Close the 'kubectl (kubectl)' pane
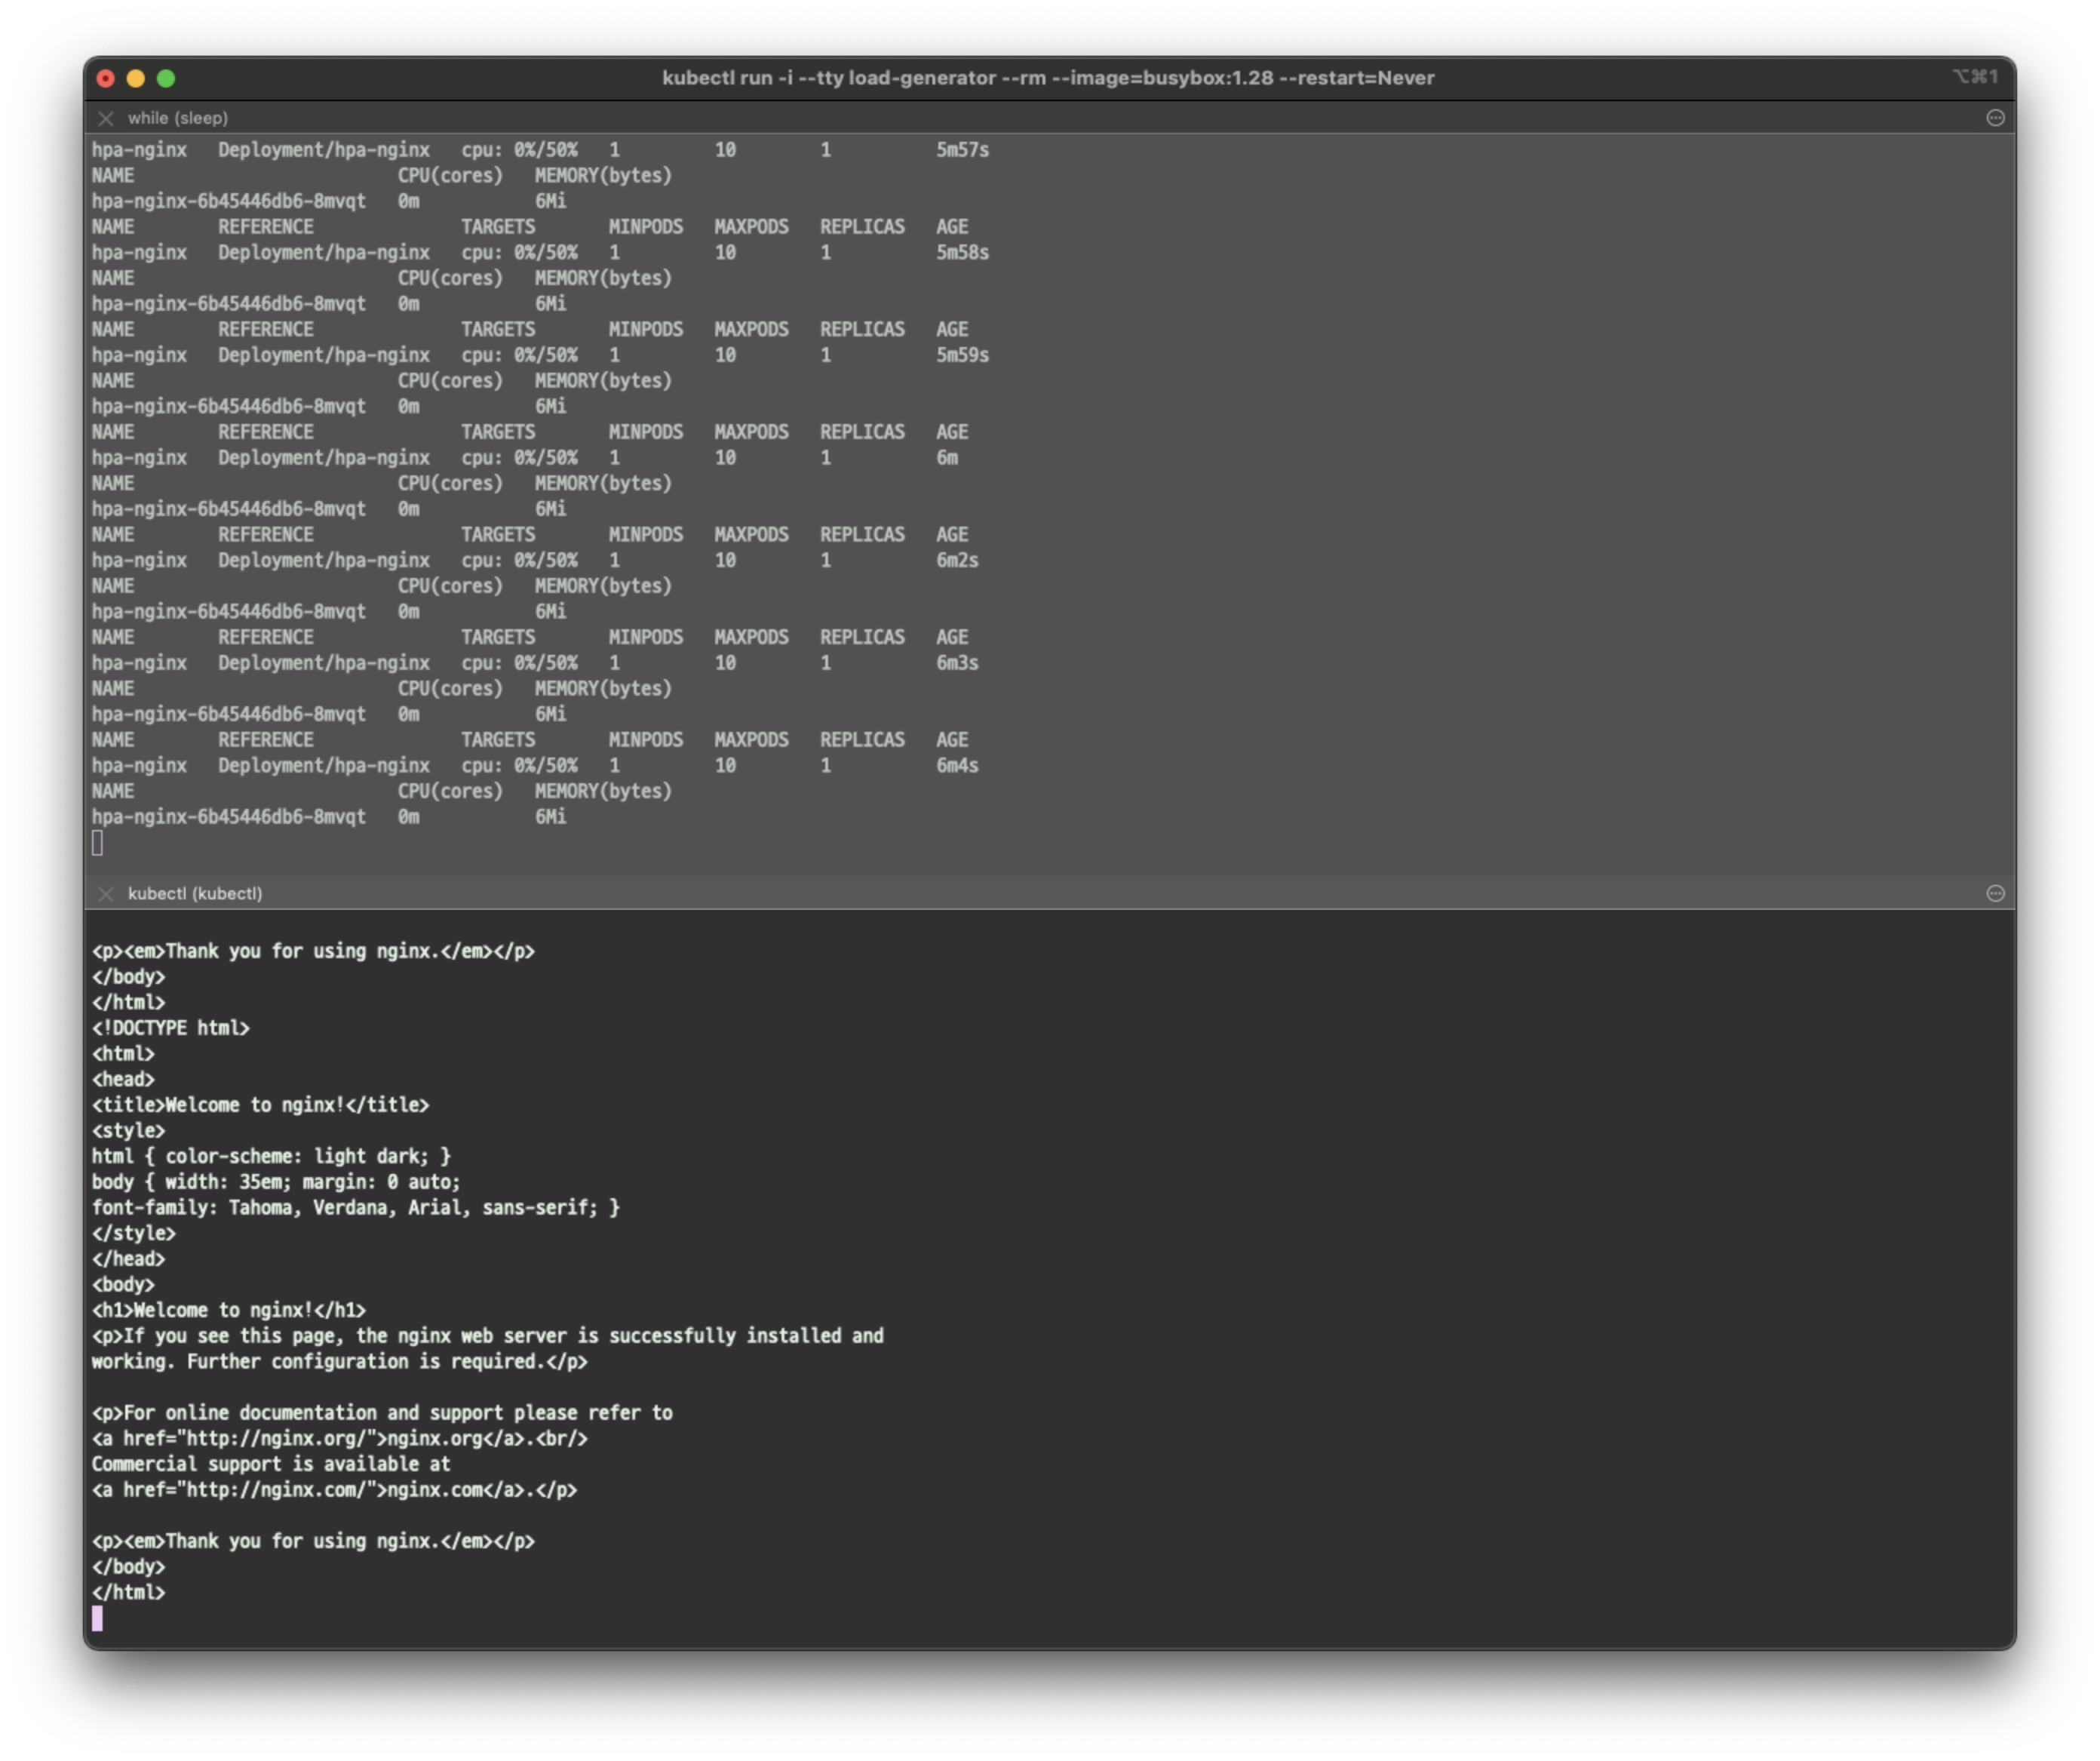The width and height of the screenshot is (2100, 1761). click(x=106, y=894)
